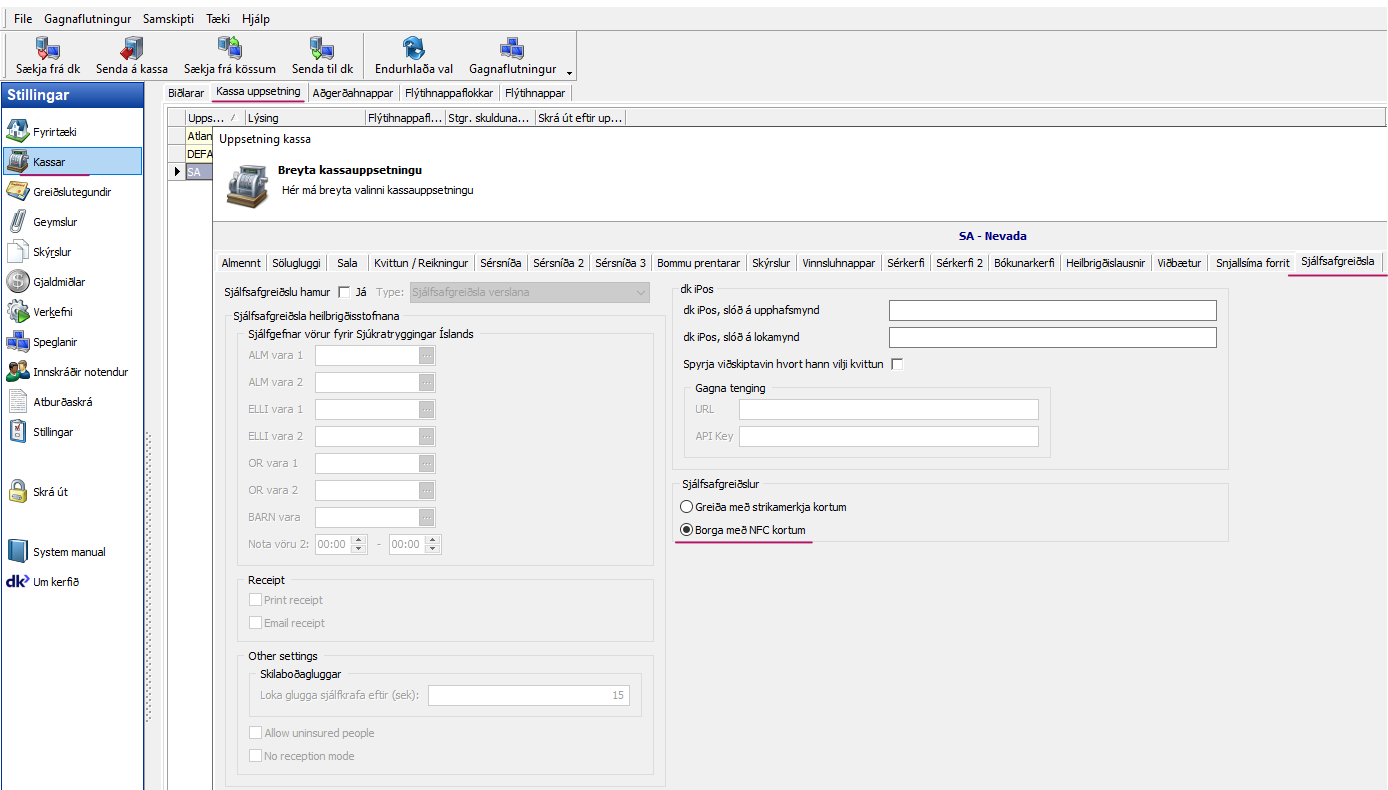Click Endurhlaða val refresh icon

[x=413, y=49]
